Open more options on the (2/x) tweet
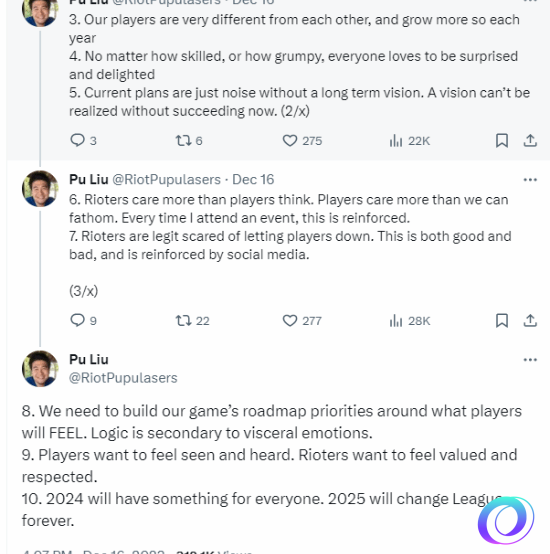 coord(530,1)
